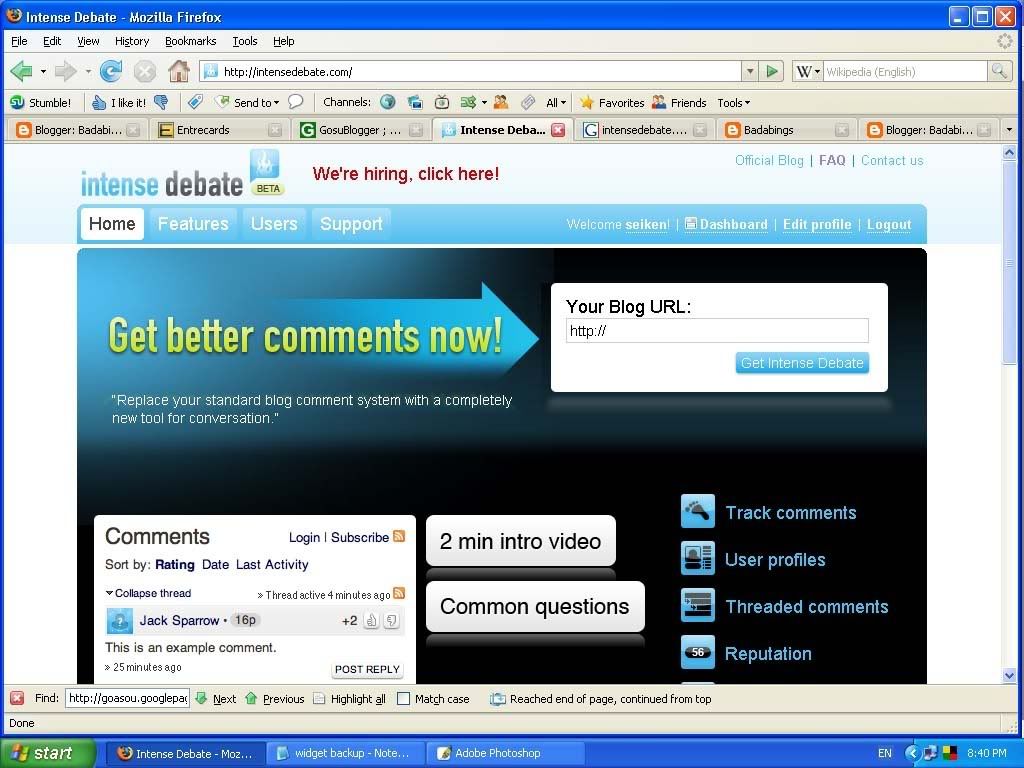Screen dimensions: 1024x768
Task: Click the Stop loading icon
Action: pos(144,71)
